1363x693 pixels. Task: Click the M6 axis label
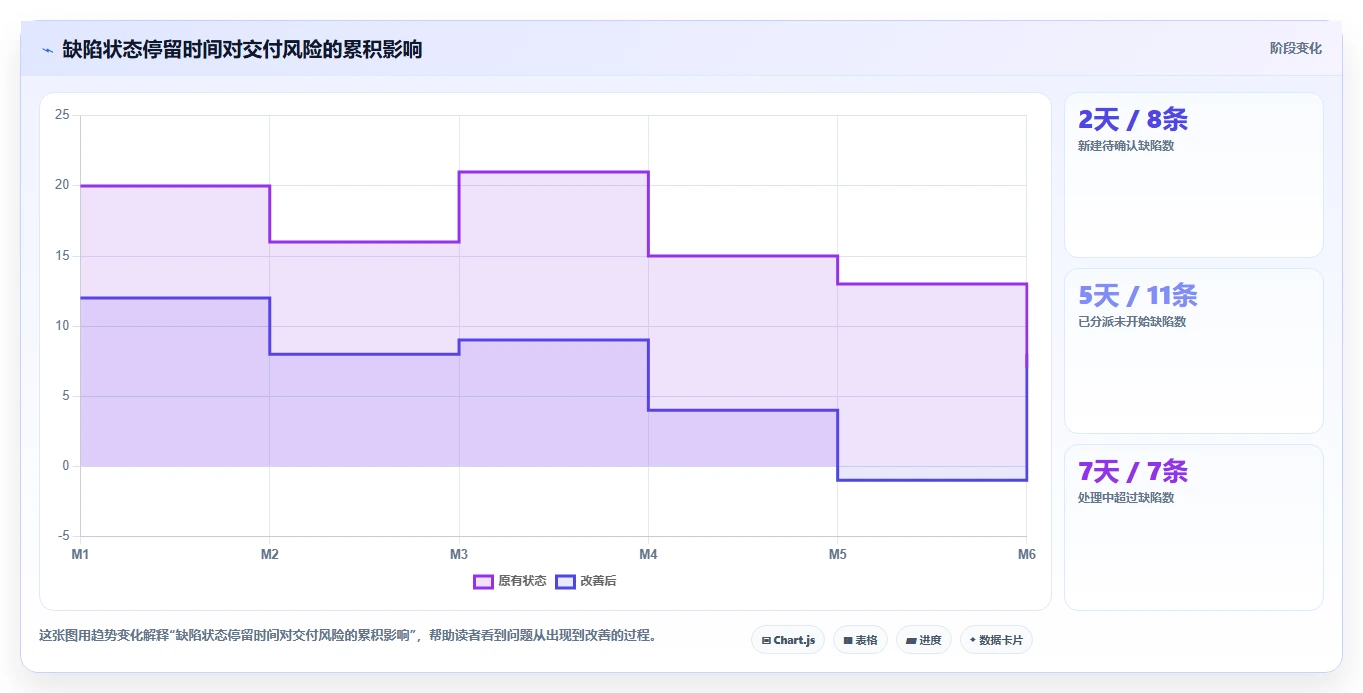click(1026, 554)
